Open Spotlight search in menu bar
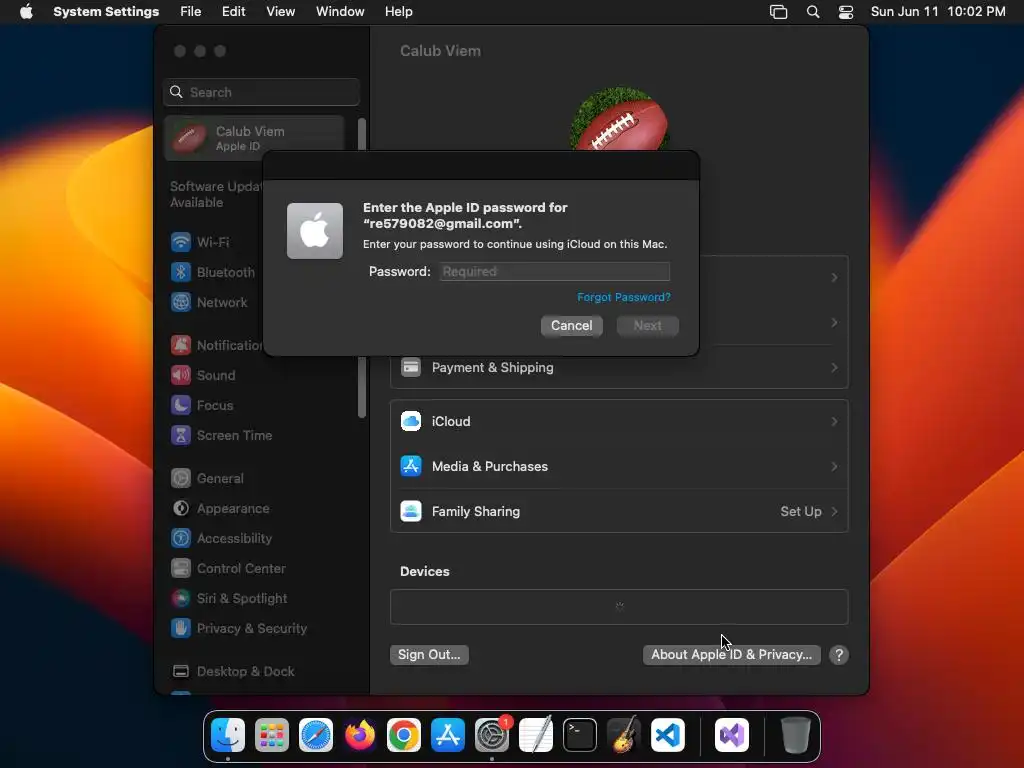The height and width of the screenshot is (768, 1024). click(812, 12)
